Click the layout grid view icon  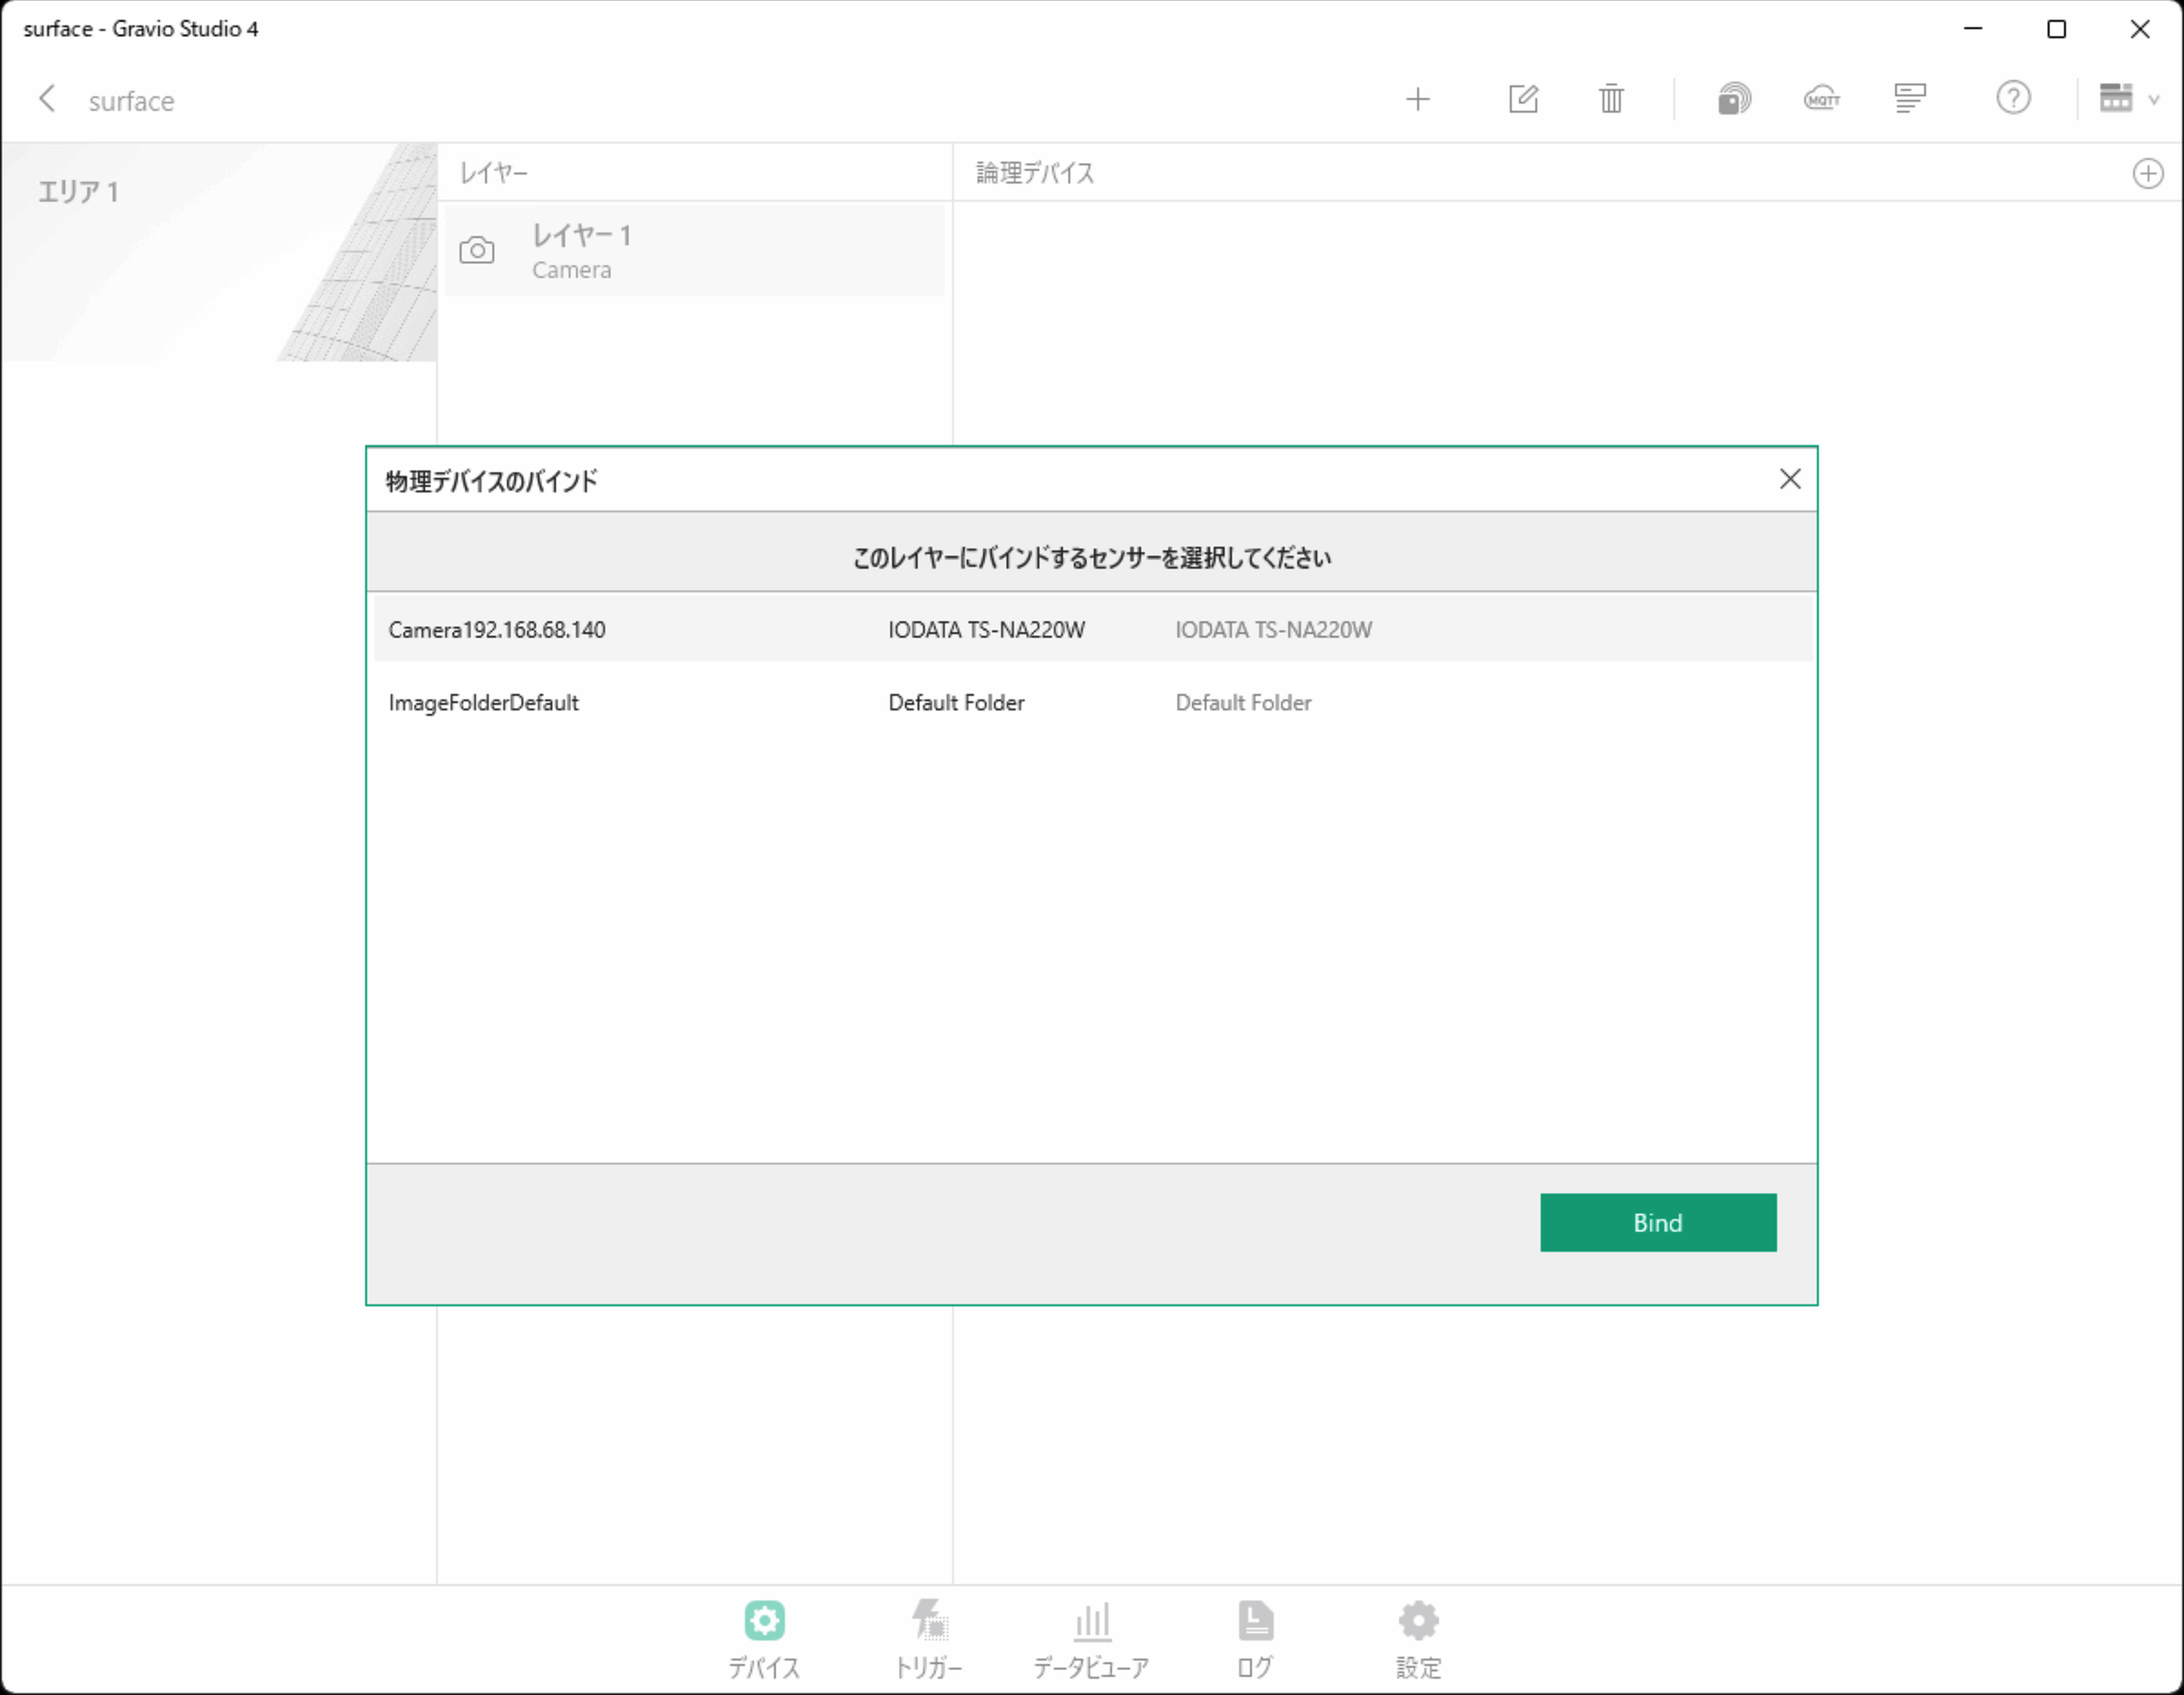click(2115, 98)
